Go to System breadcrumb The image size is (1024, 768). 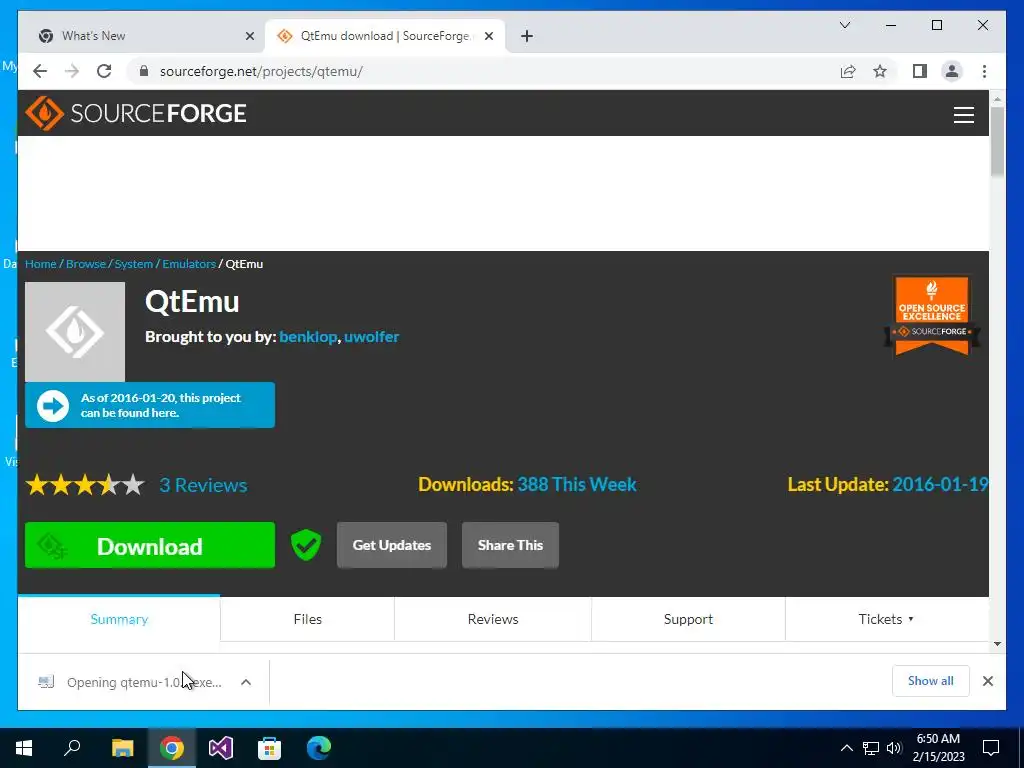coord(134,264)
